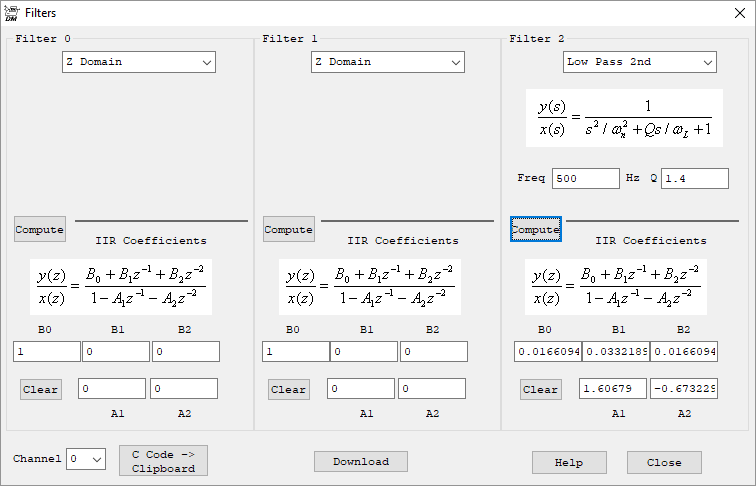756x486 pixels.
Task: Click the Filters window title icon
Action: 12,13
